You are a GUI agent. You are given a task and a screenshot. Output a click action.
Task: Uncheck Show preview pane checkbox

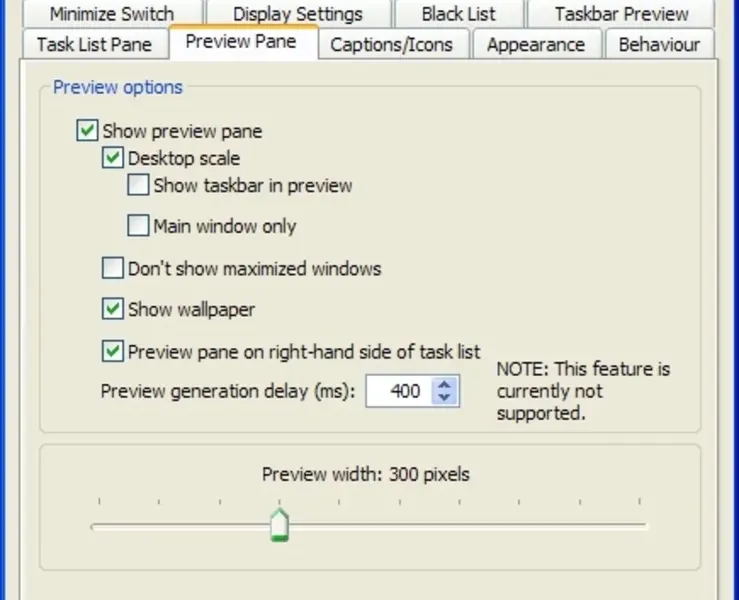(87, 131)
